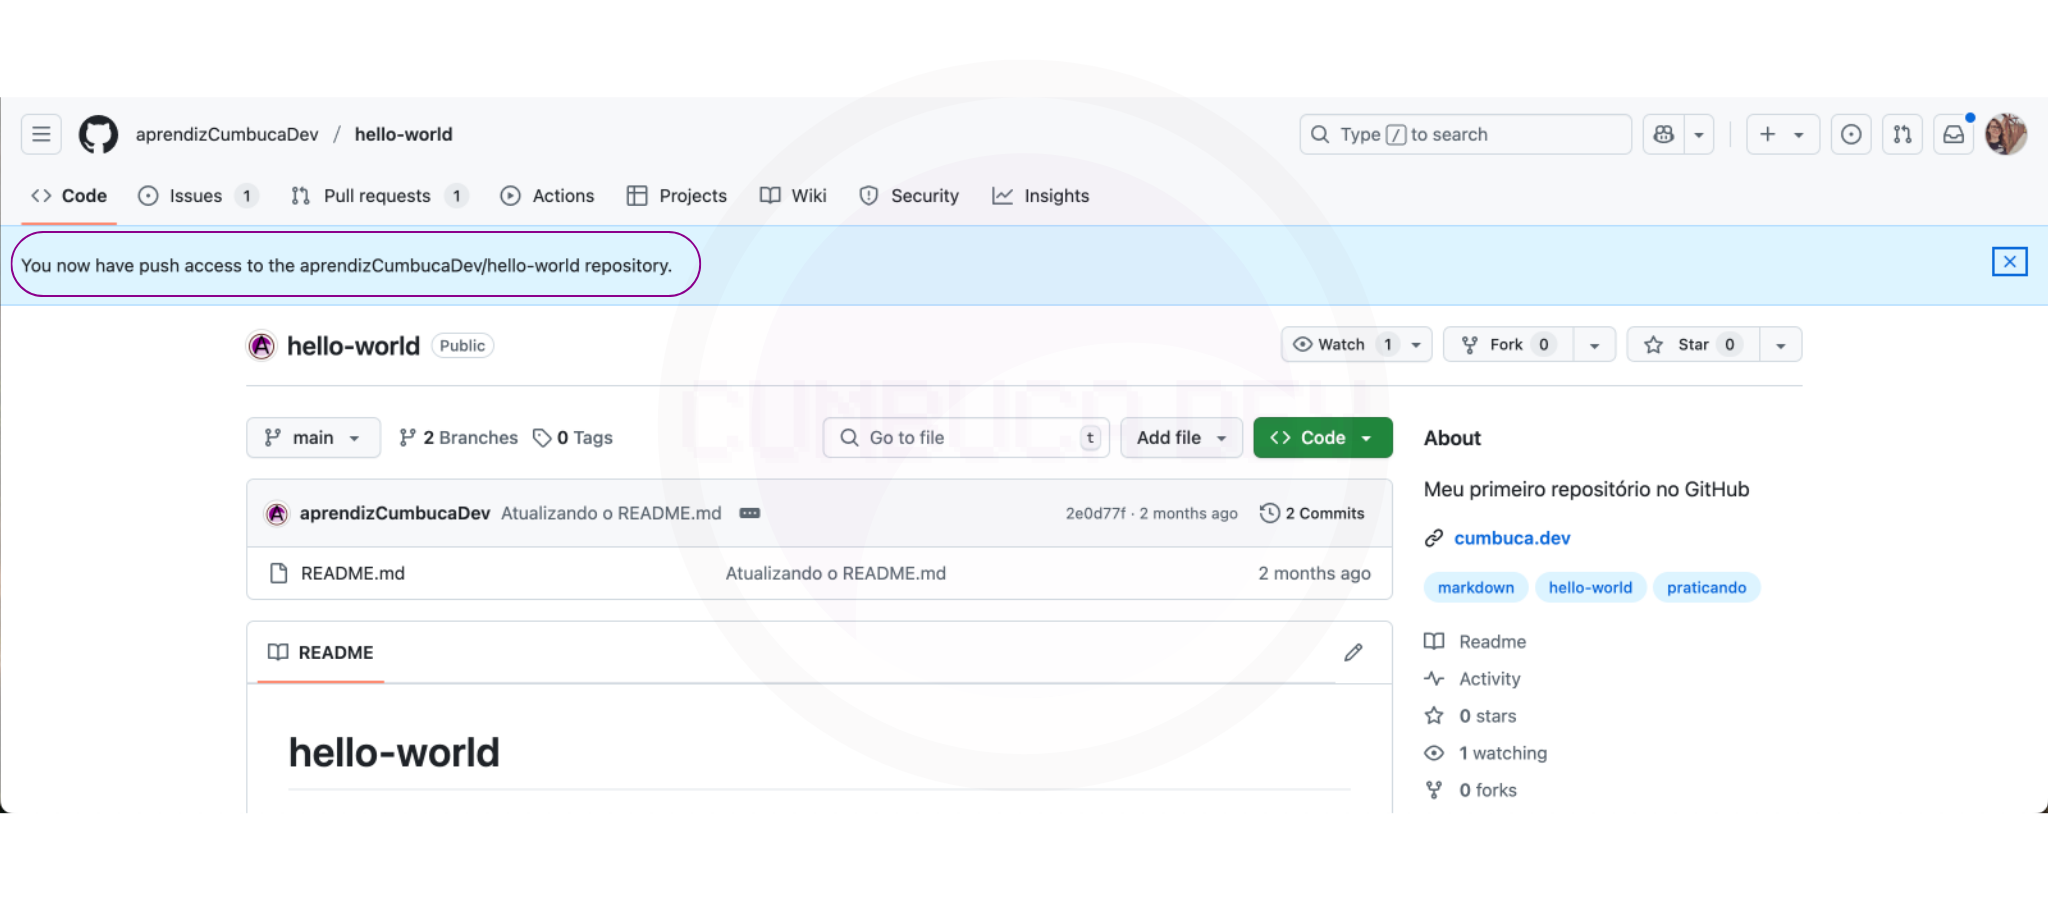View the 2 Commits history
2048x911 pixels.
pos(1312,513)
